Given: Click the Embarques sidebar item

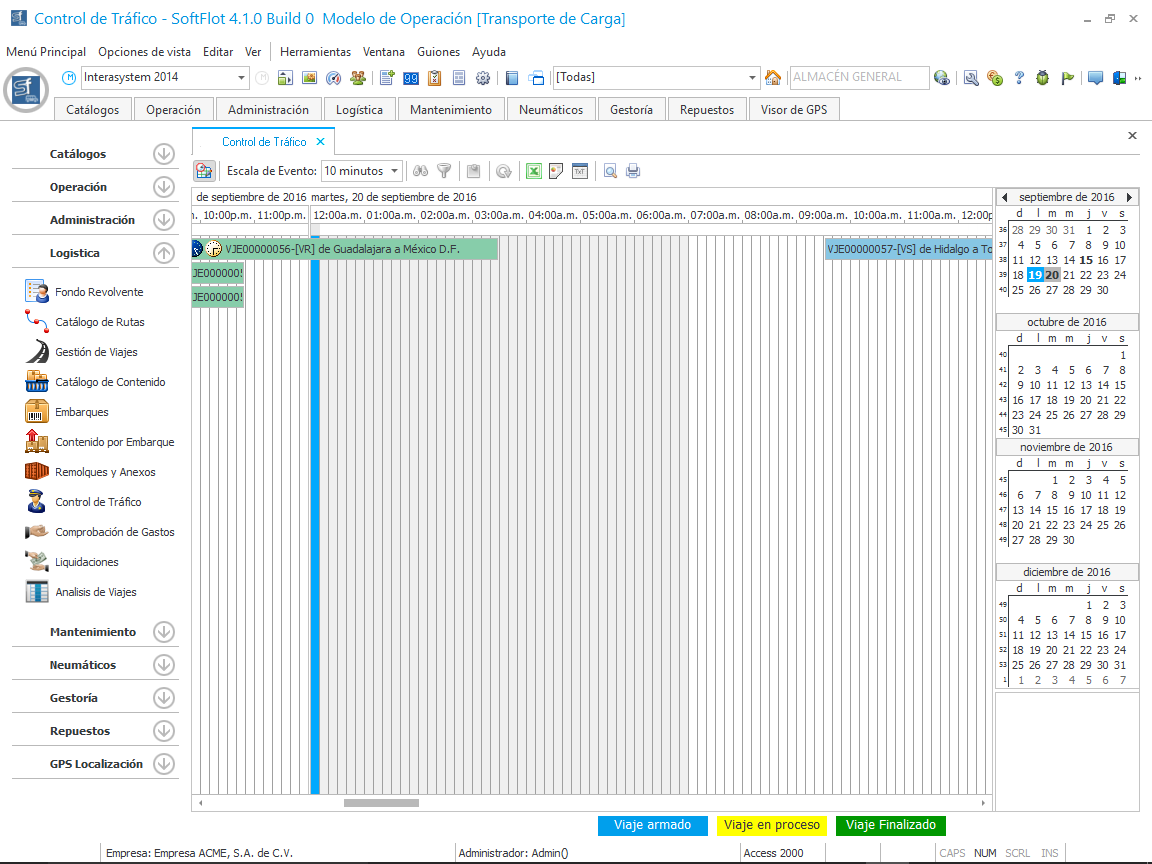Looking at the screenshot, I should pos(82,412).
